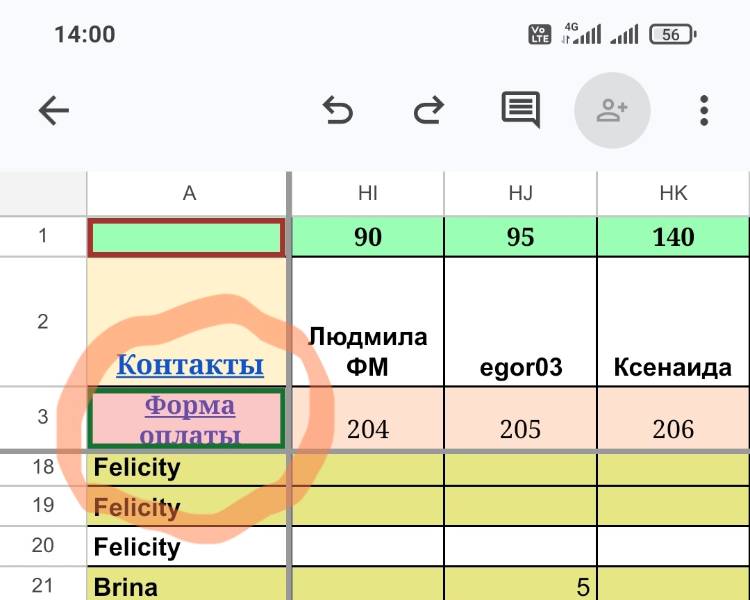Select row 2 header
The width and height of the screenshot is (750, 600).
coord(43,322)
